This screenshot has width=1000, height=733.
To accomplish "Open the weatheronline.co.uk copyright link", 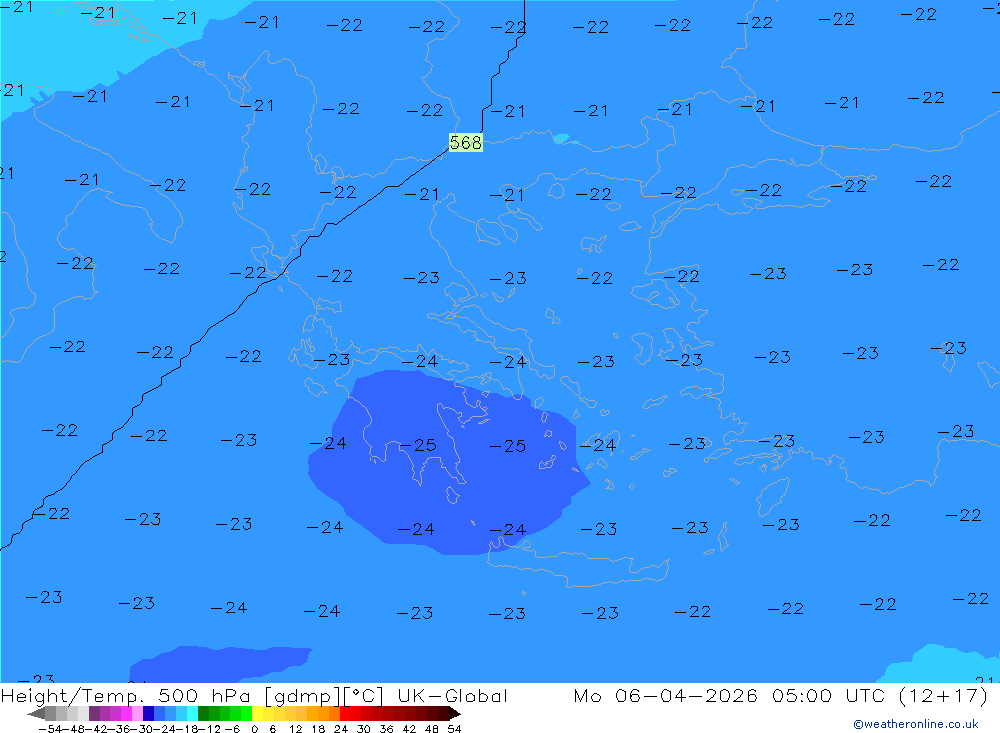I will point(916,724).
